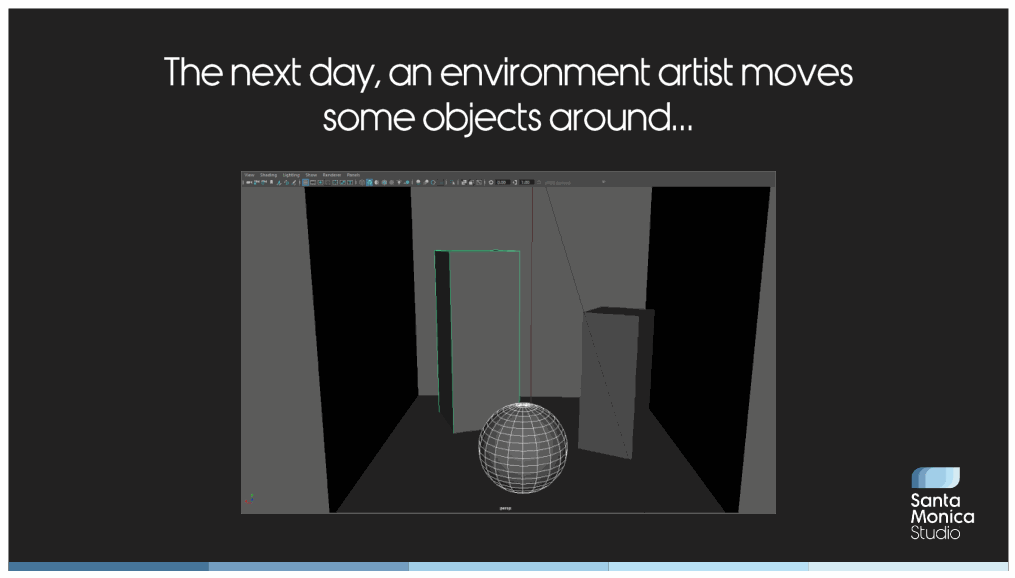Viewport: 1015px width, 578px height.
Task: Click the X-Ray Joints icon
Action: coord(479,183)
